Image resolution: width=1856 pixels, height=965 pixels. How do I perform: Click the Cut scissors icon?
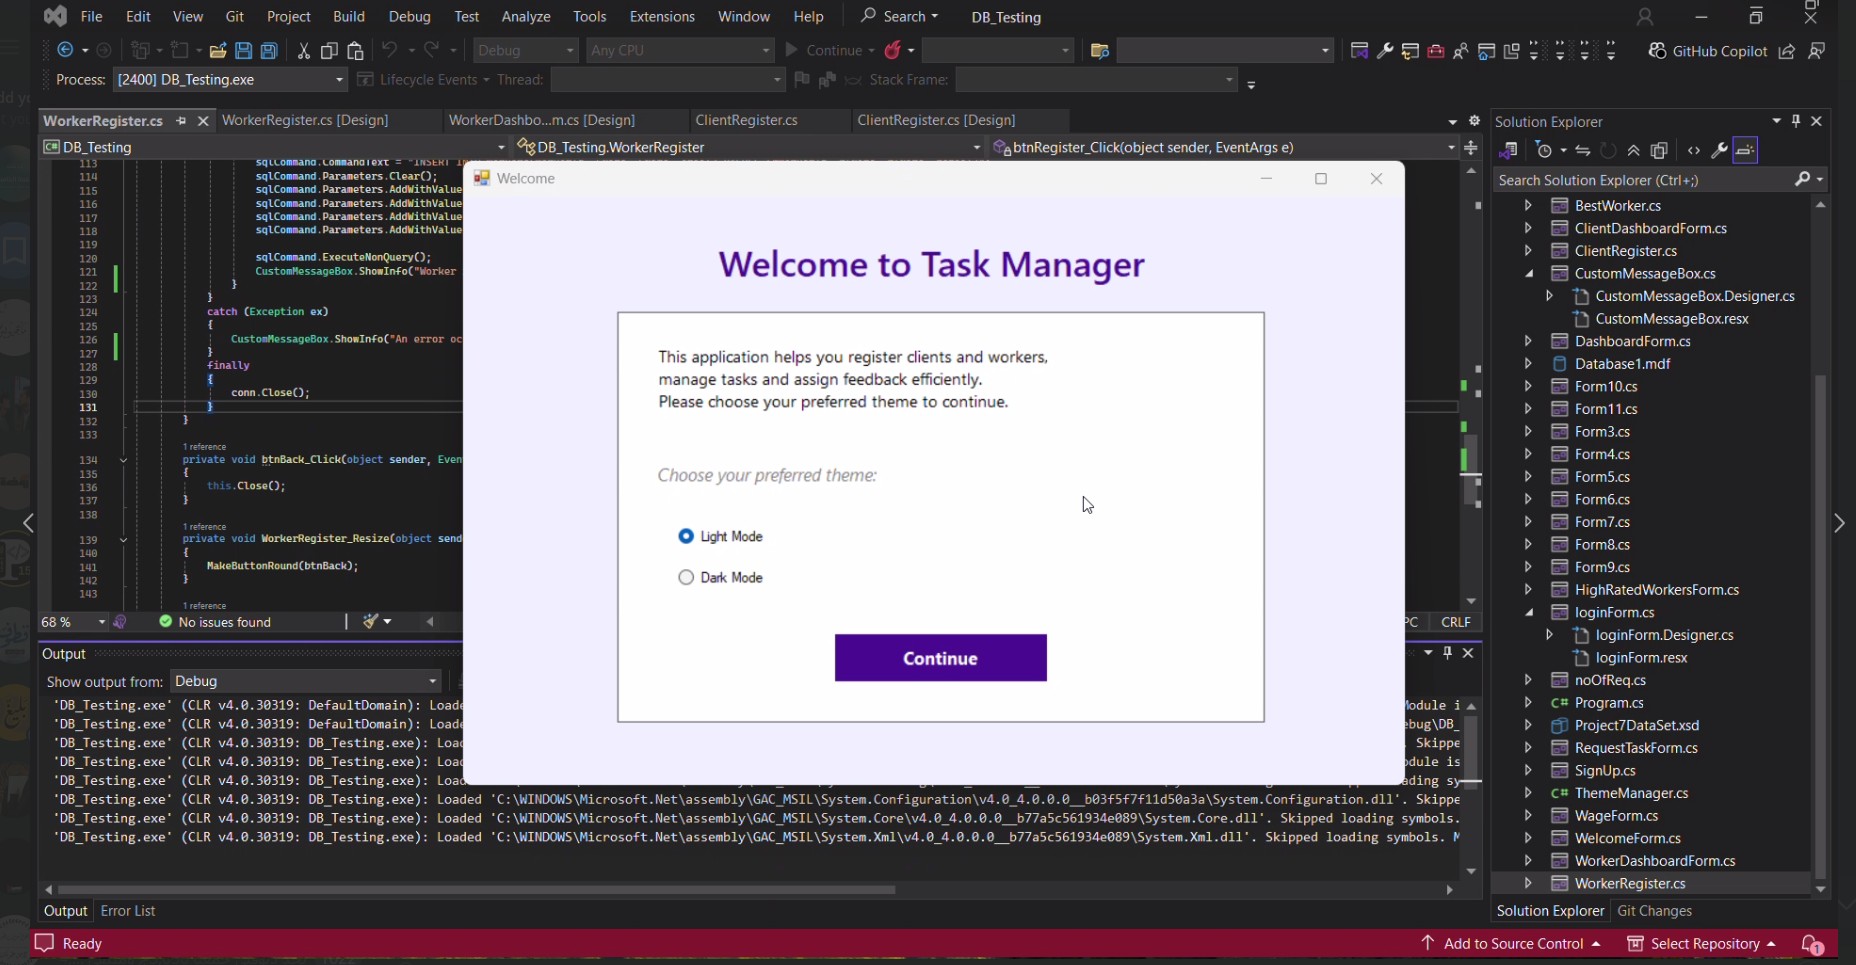point(303,50)
